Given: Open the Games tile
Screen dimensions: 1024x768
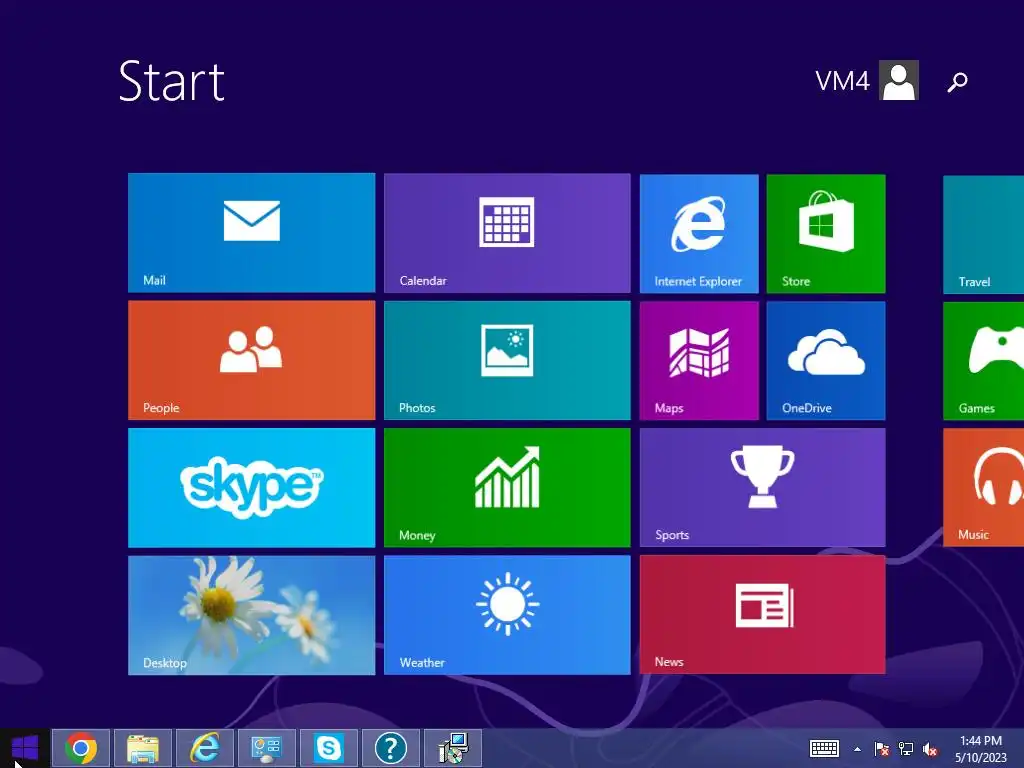Looking at the screenshot, I should tap(984, 360).
